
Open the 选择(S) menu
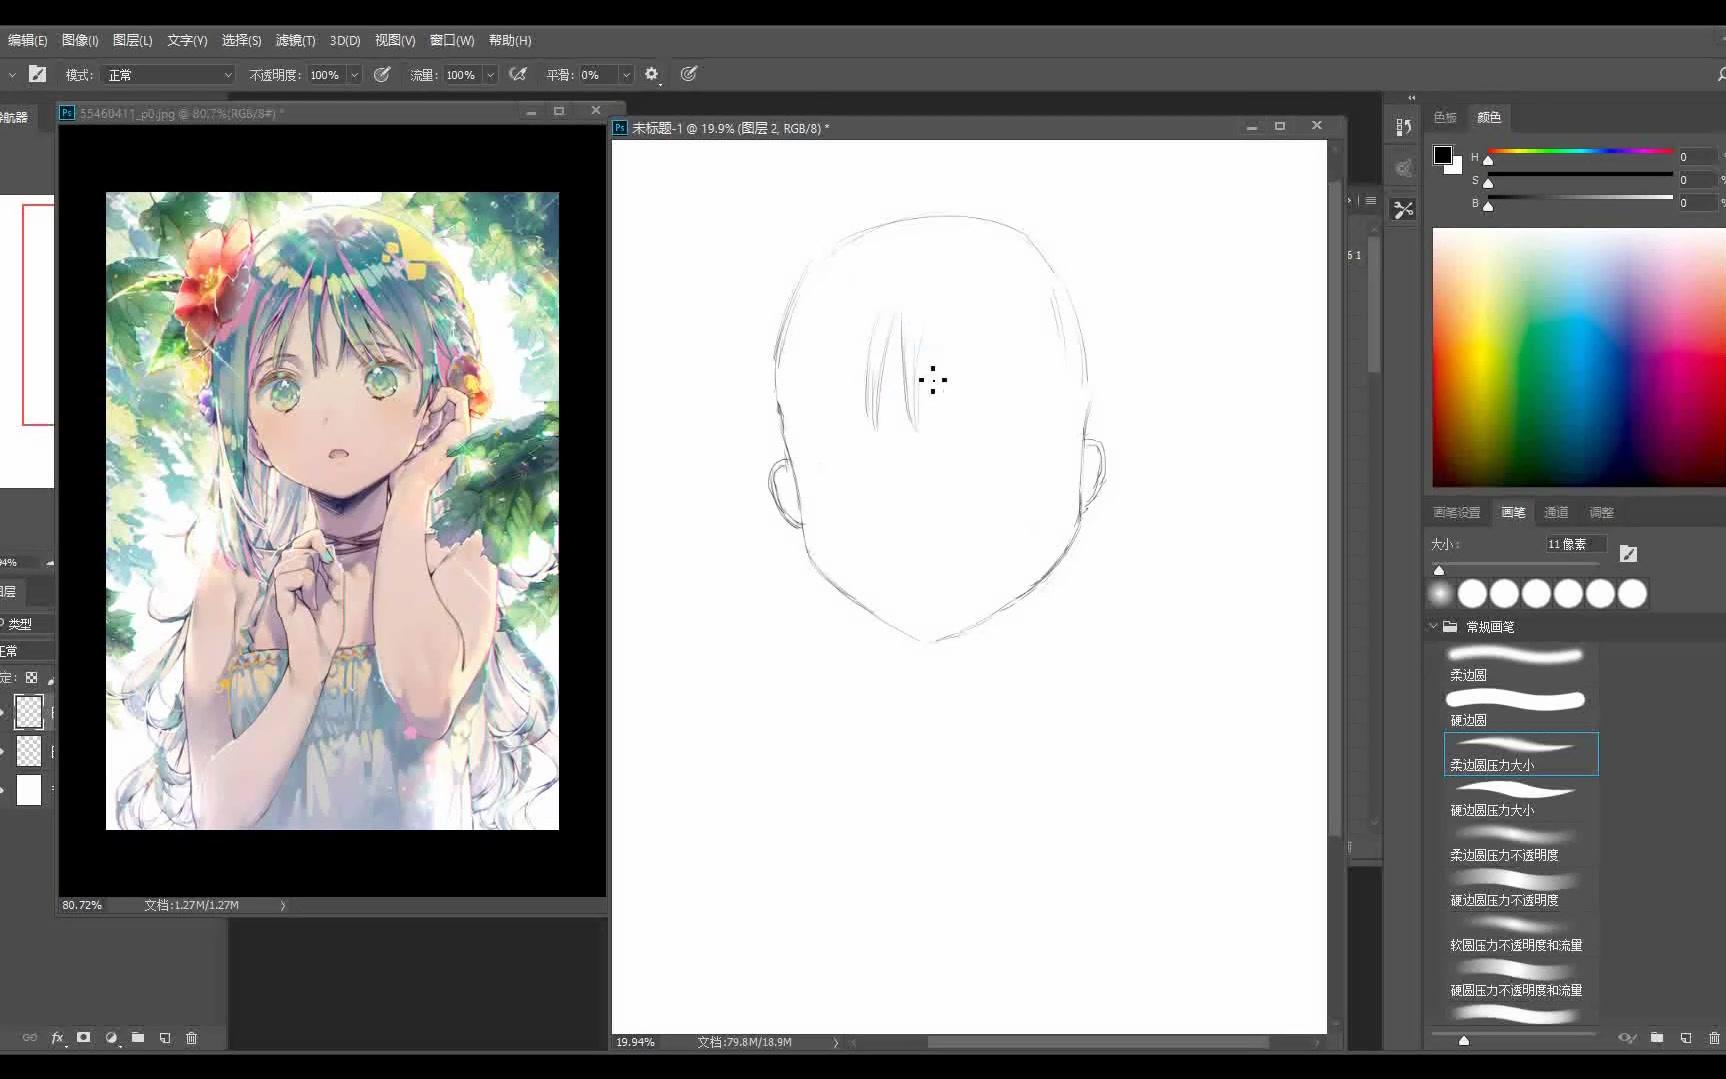coord(241,40)
